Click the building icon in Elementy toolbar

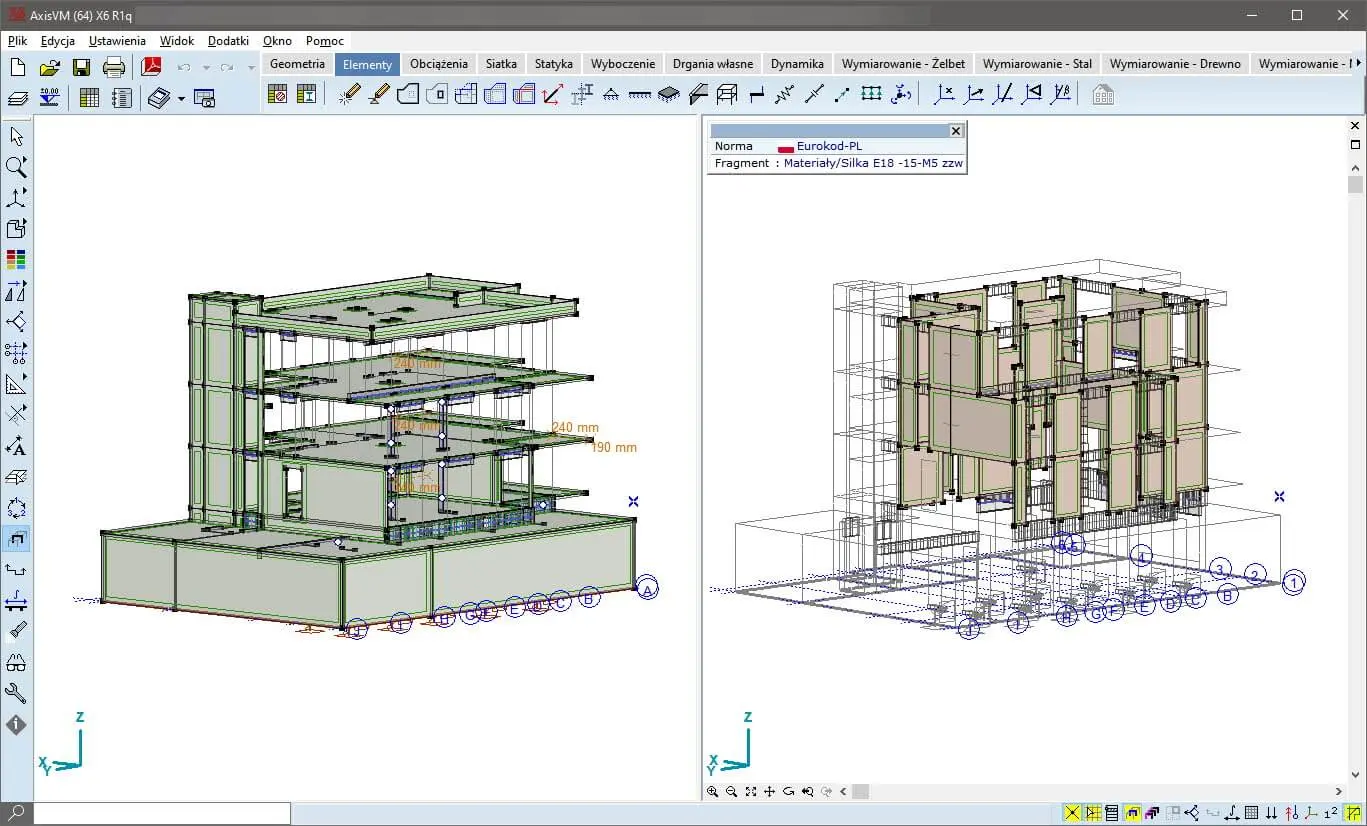point(1103,95)
